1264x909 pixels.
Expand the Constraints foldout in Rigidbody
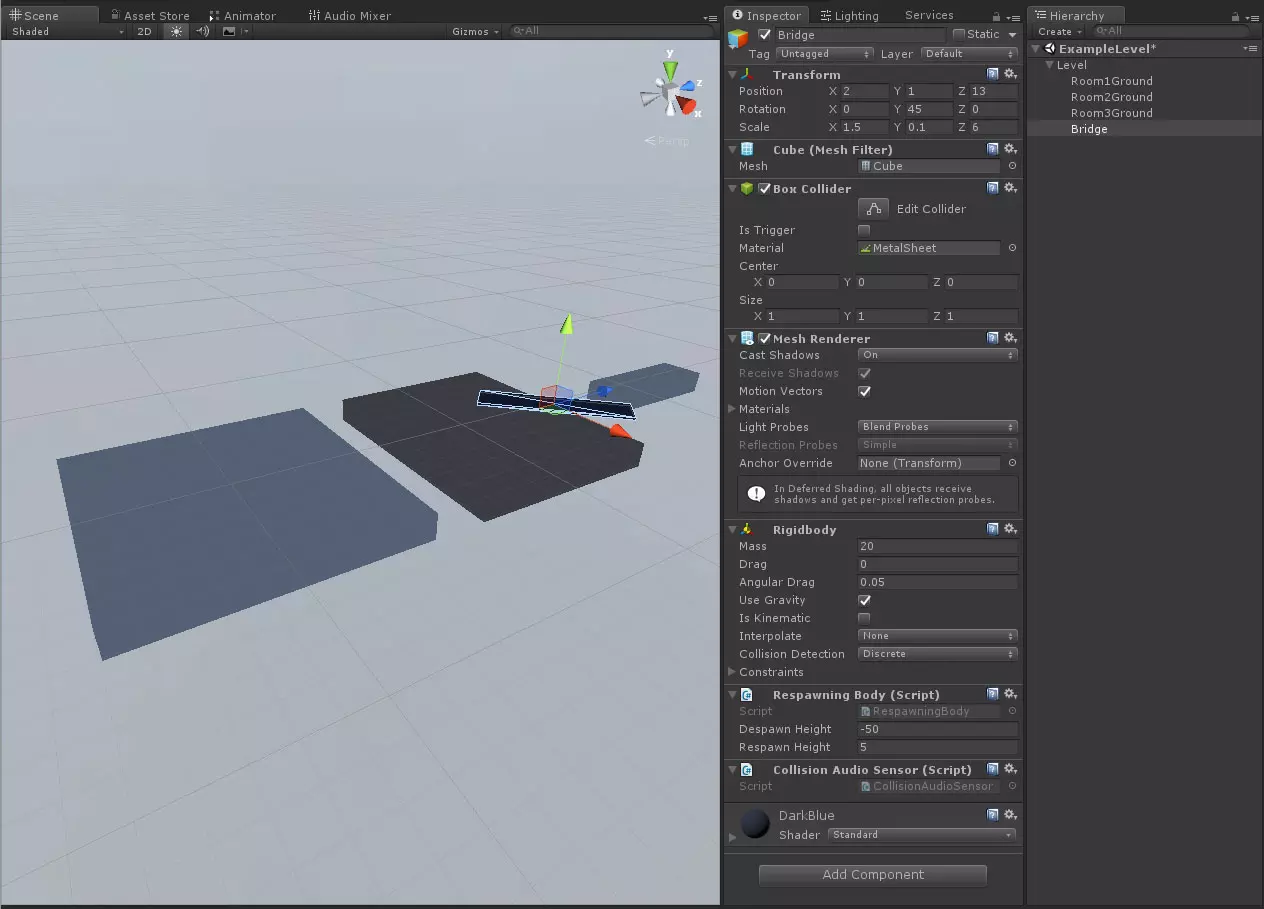732,672
